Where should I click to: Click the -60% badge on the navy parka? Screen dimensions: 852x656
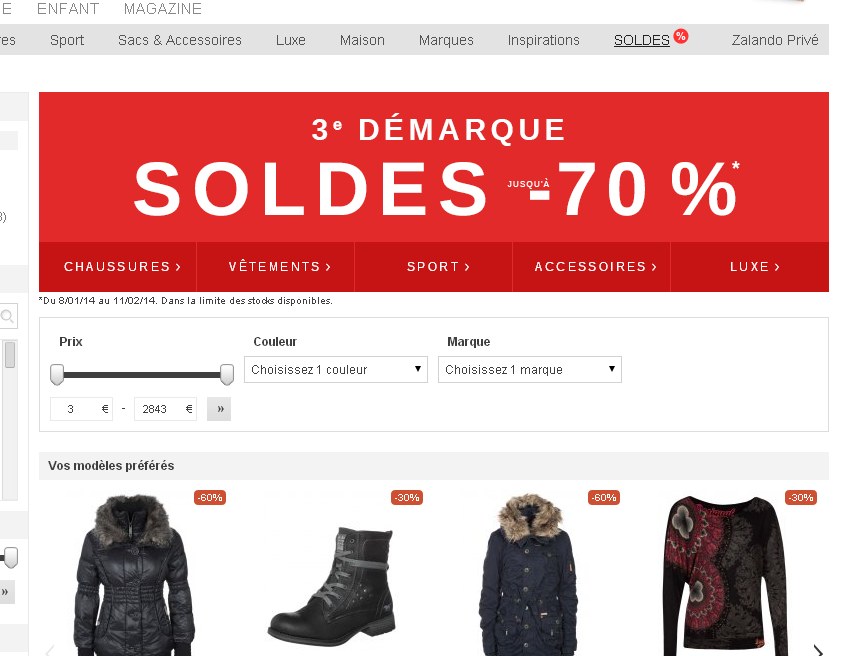604,497
